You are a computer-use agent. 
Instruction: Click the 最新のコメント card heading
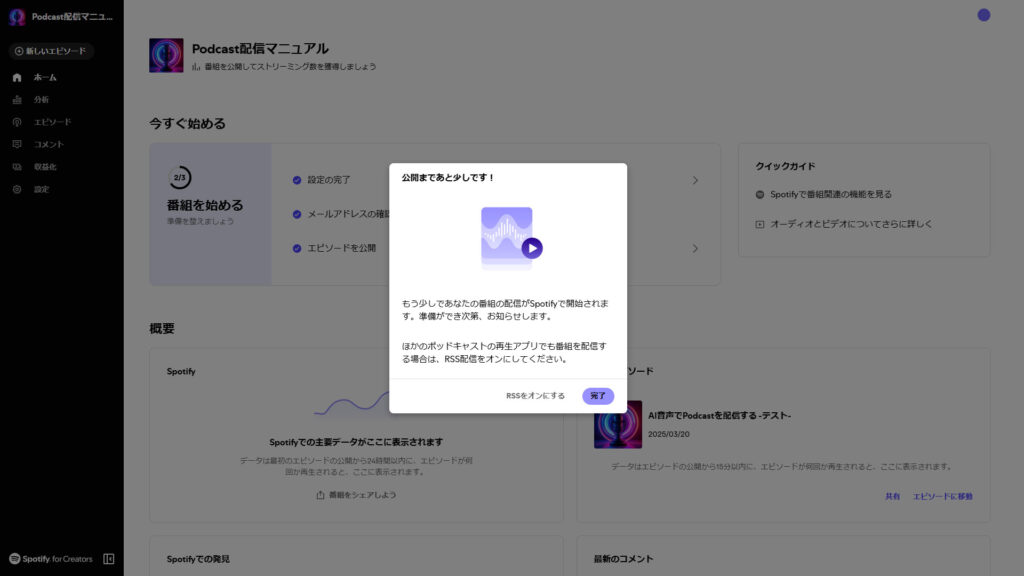click(x=623, y=559)
